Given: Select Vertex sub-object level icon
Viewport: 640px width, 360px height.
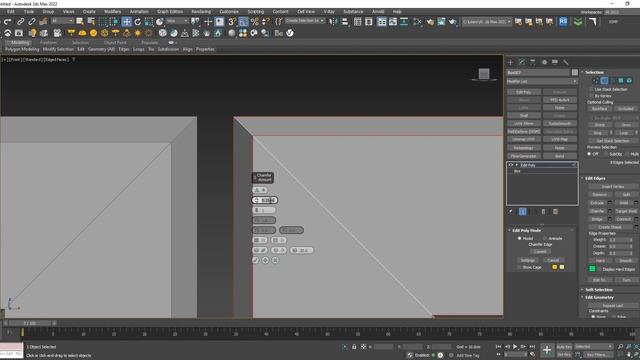Looking at the screenshot, I should coord(596,80).
